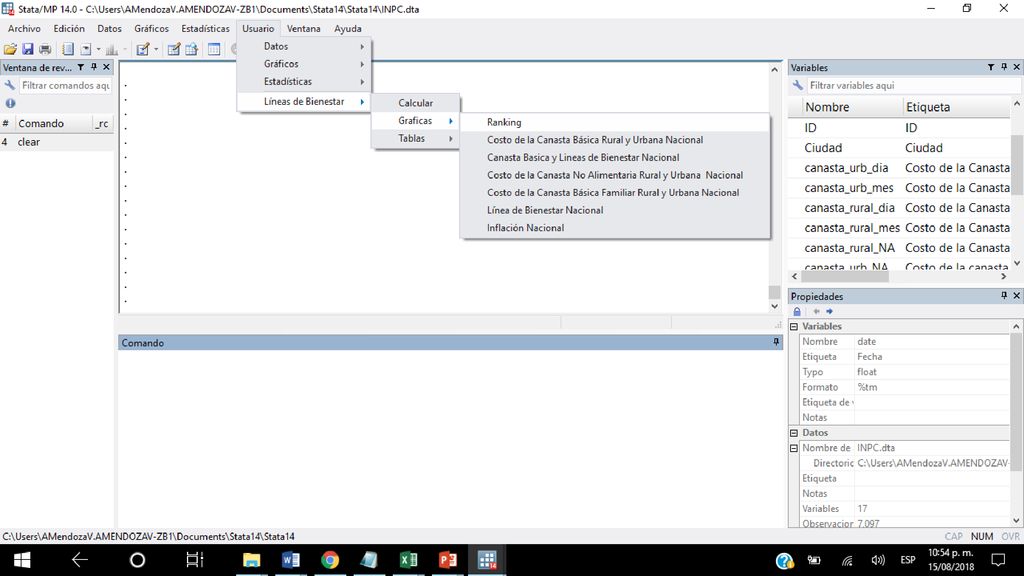Image resolution: width=1024 pixels, height=576 pixels.
Task: Click the Print toolbar icon
Action: click(45, 49)
